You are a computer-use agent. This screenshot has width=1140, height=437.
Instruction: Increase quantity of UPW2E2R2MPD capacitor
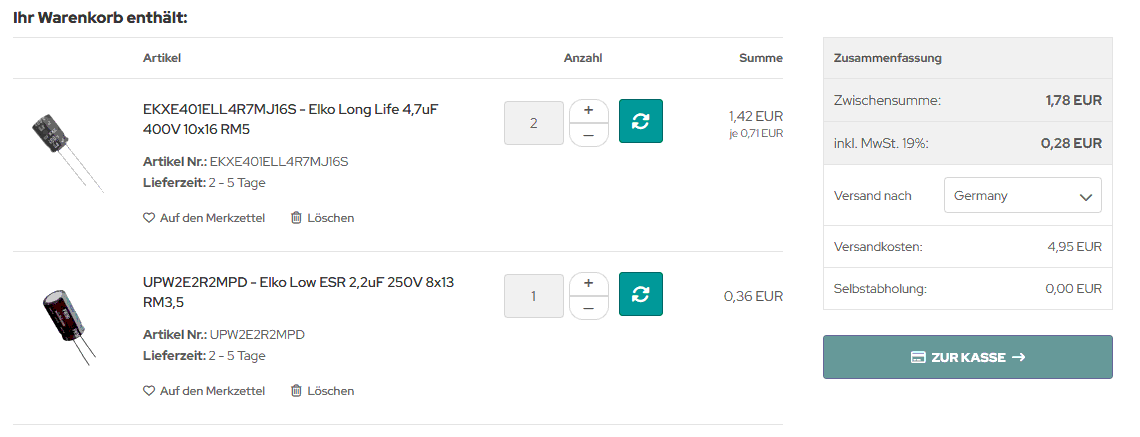[588, 284]
